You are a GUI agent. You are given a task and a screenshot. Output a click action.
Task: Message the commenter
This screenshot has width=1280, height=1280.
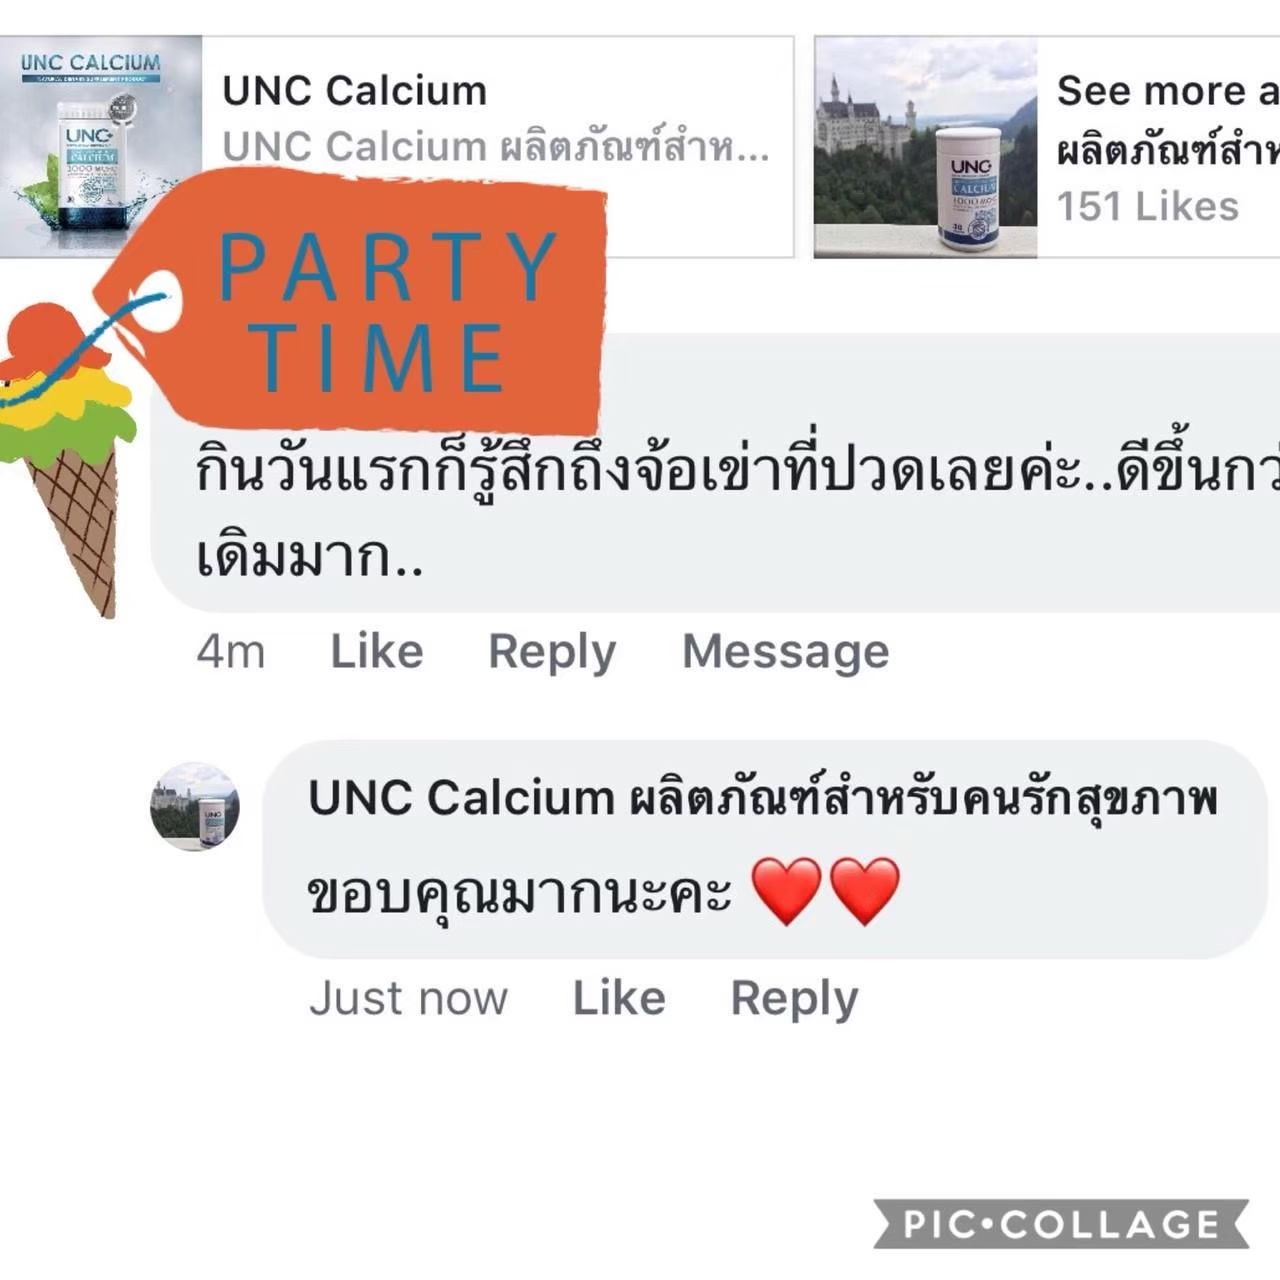click(785, 652)
